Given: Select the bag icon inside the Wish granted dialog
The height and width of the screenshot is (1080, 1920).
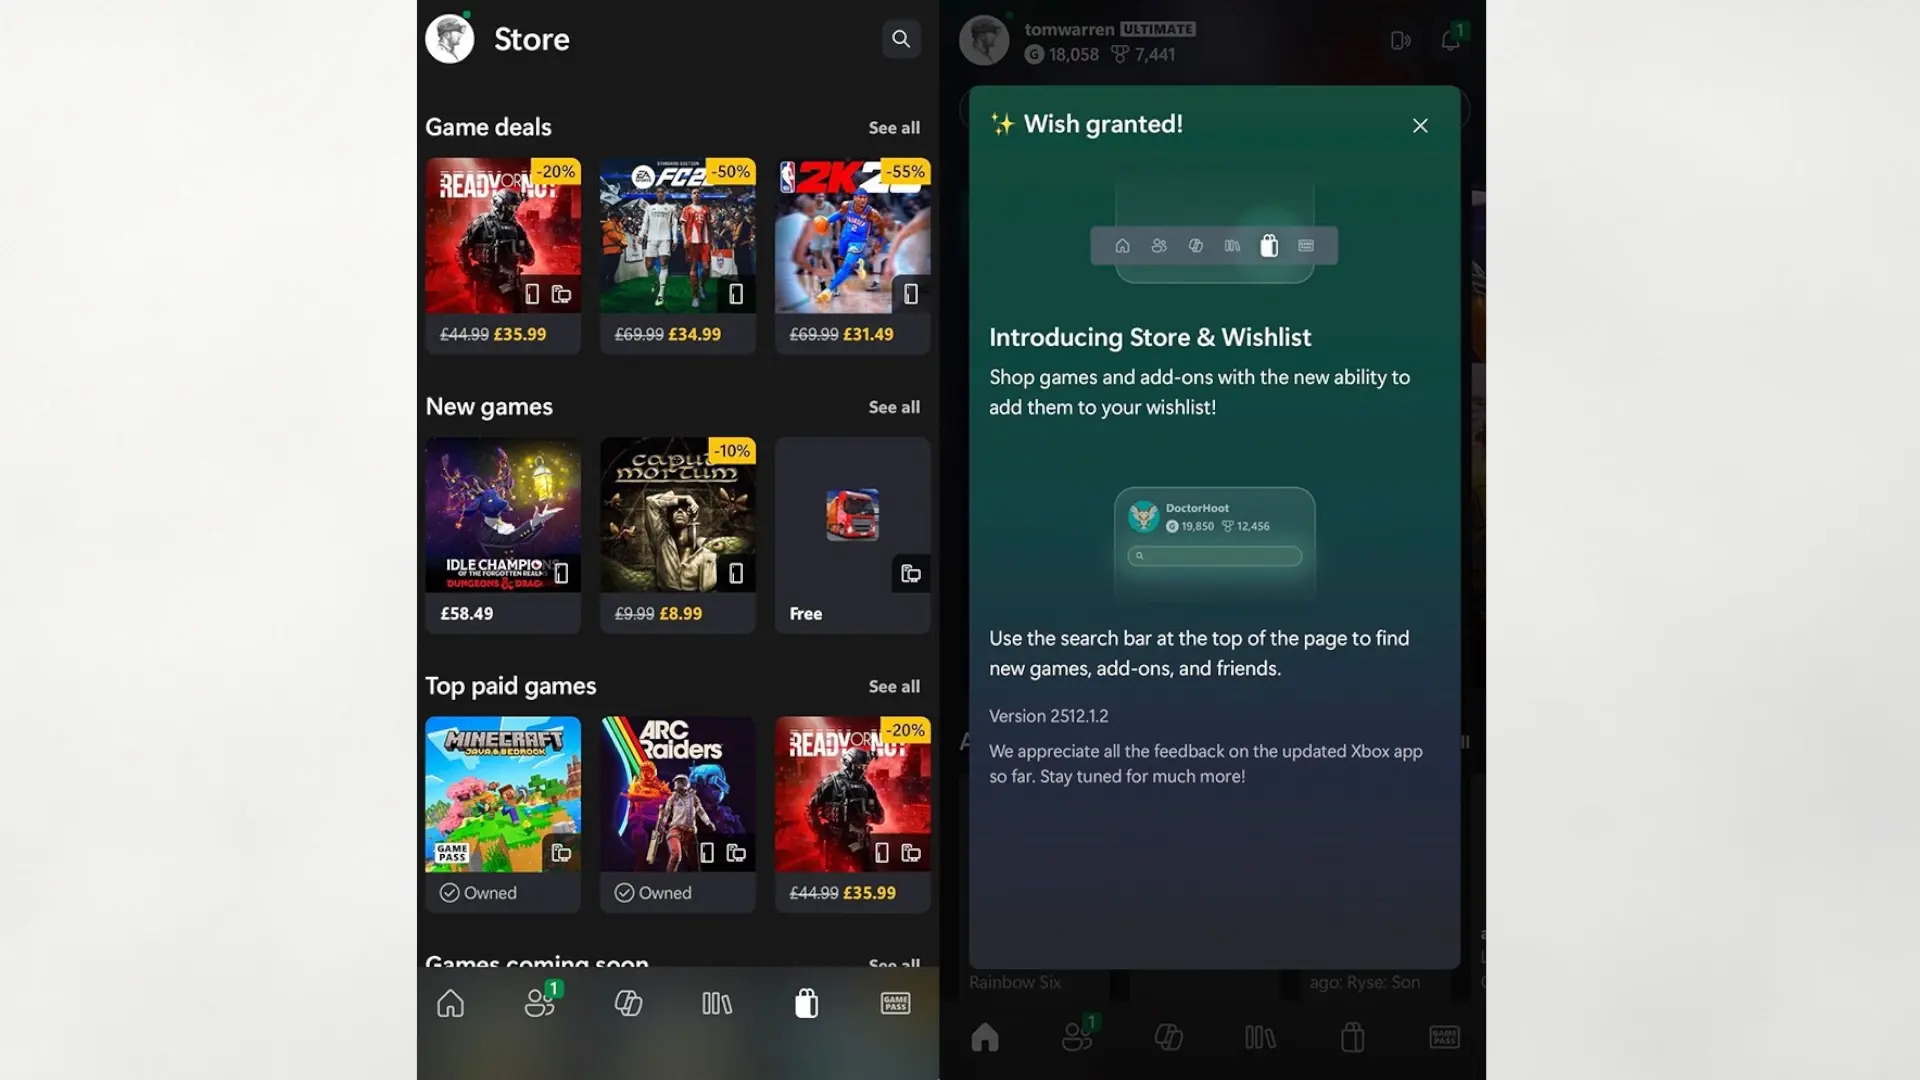Looking at the screenshot, I should click(1269, 245).
